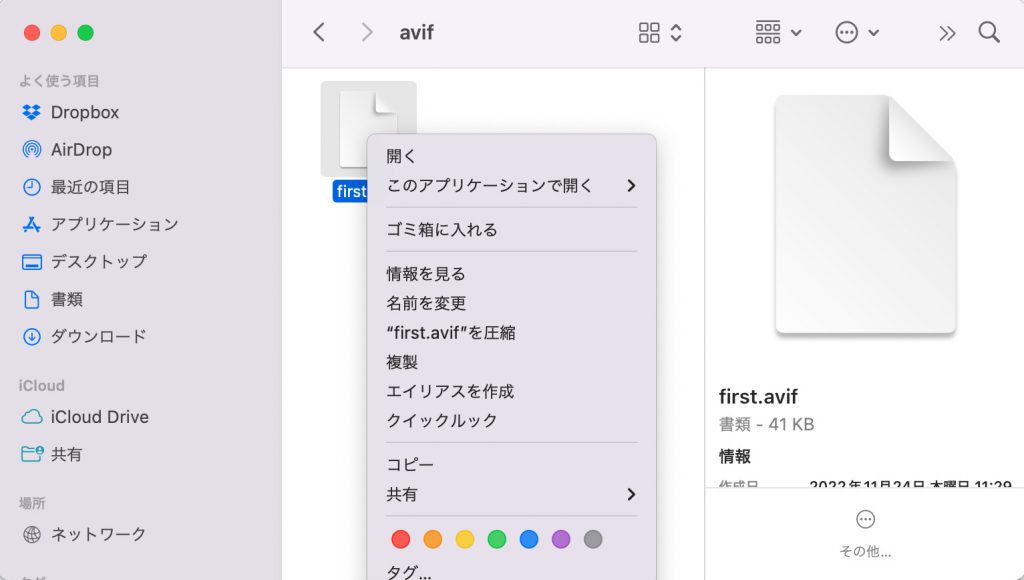Apply the red tag color

point(400,539)
